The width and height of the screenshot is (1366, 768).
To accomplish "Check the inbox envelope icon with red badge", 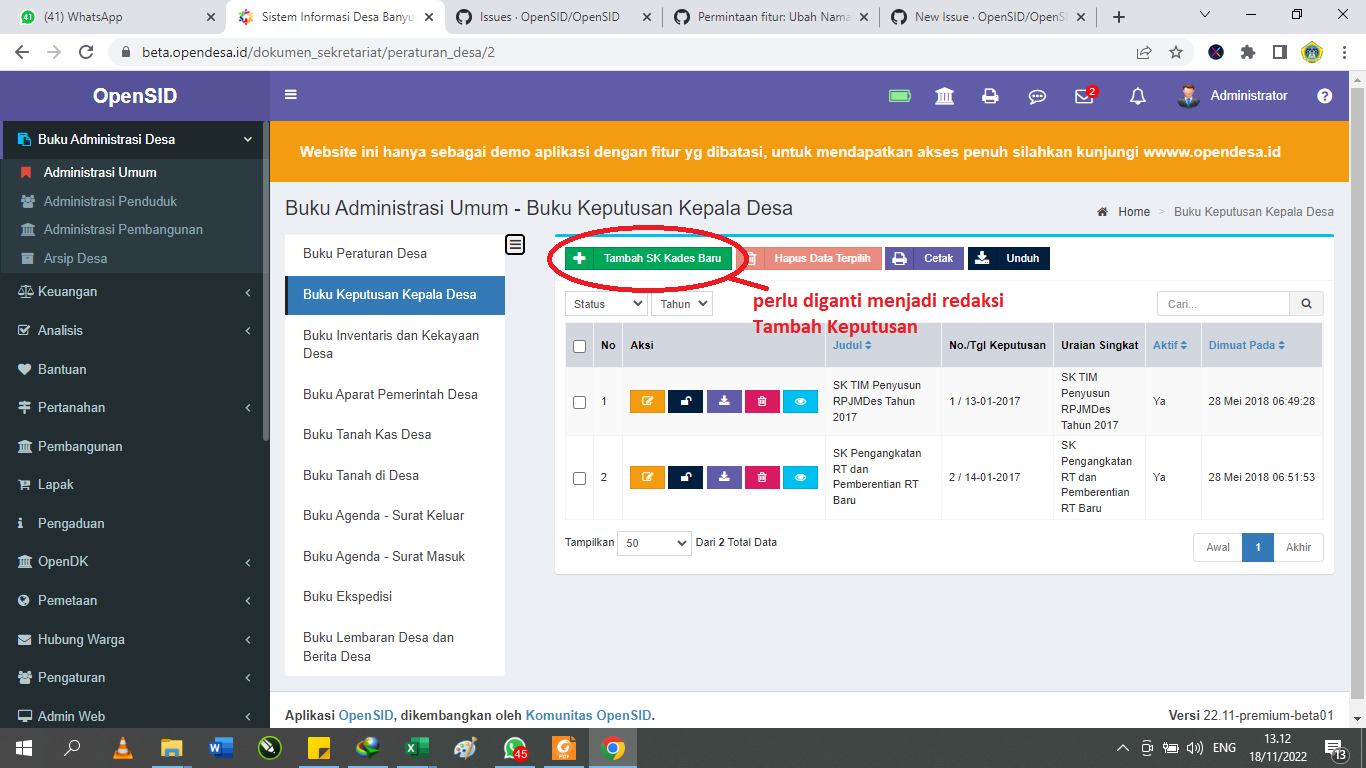I will (1084, 96).
